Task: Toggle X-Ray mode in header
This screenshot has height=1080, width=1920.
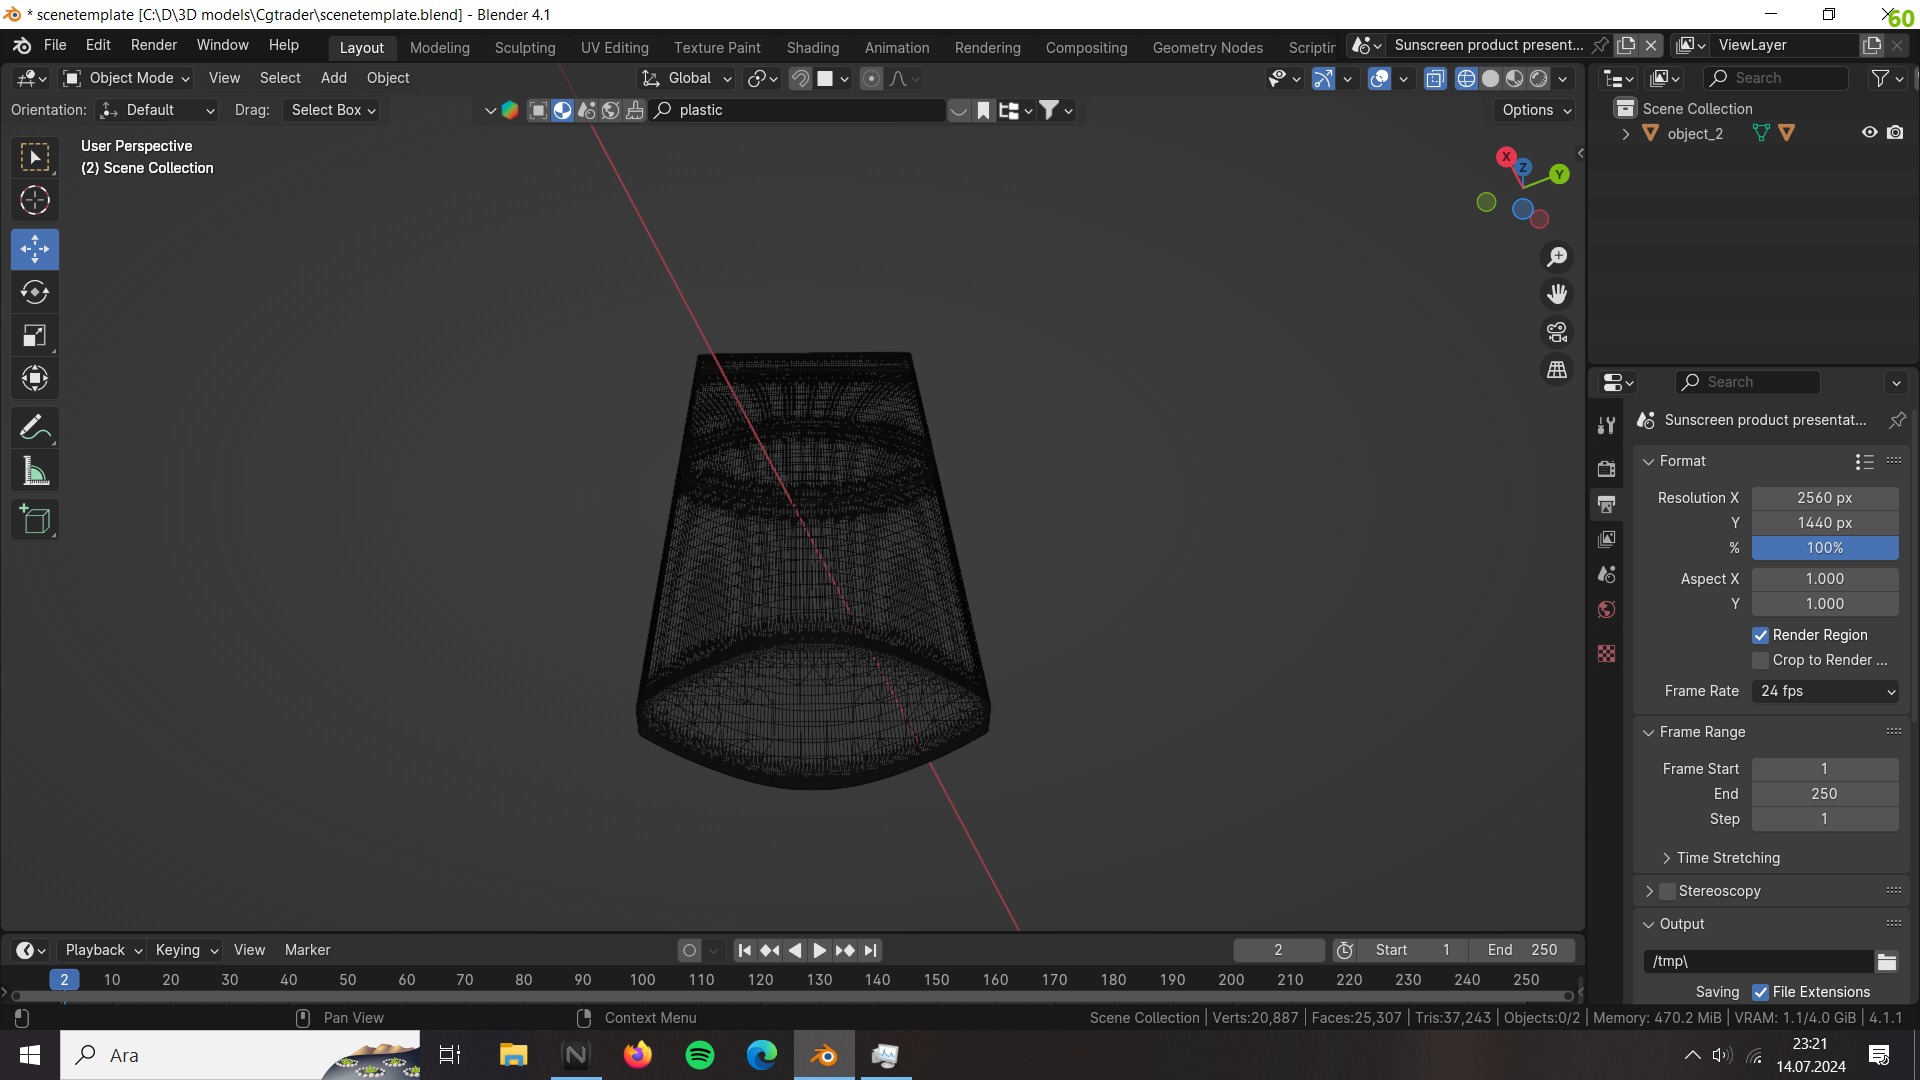Action: pyautogui.click(x=1435, y=78)
